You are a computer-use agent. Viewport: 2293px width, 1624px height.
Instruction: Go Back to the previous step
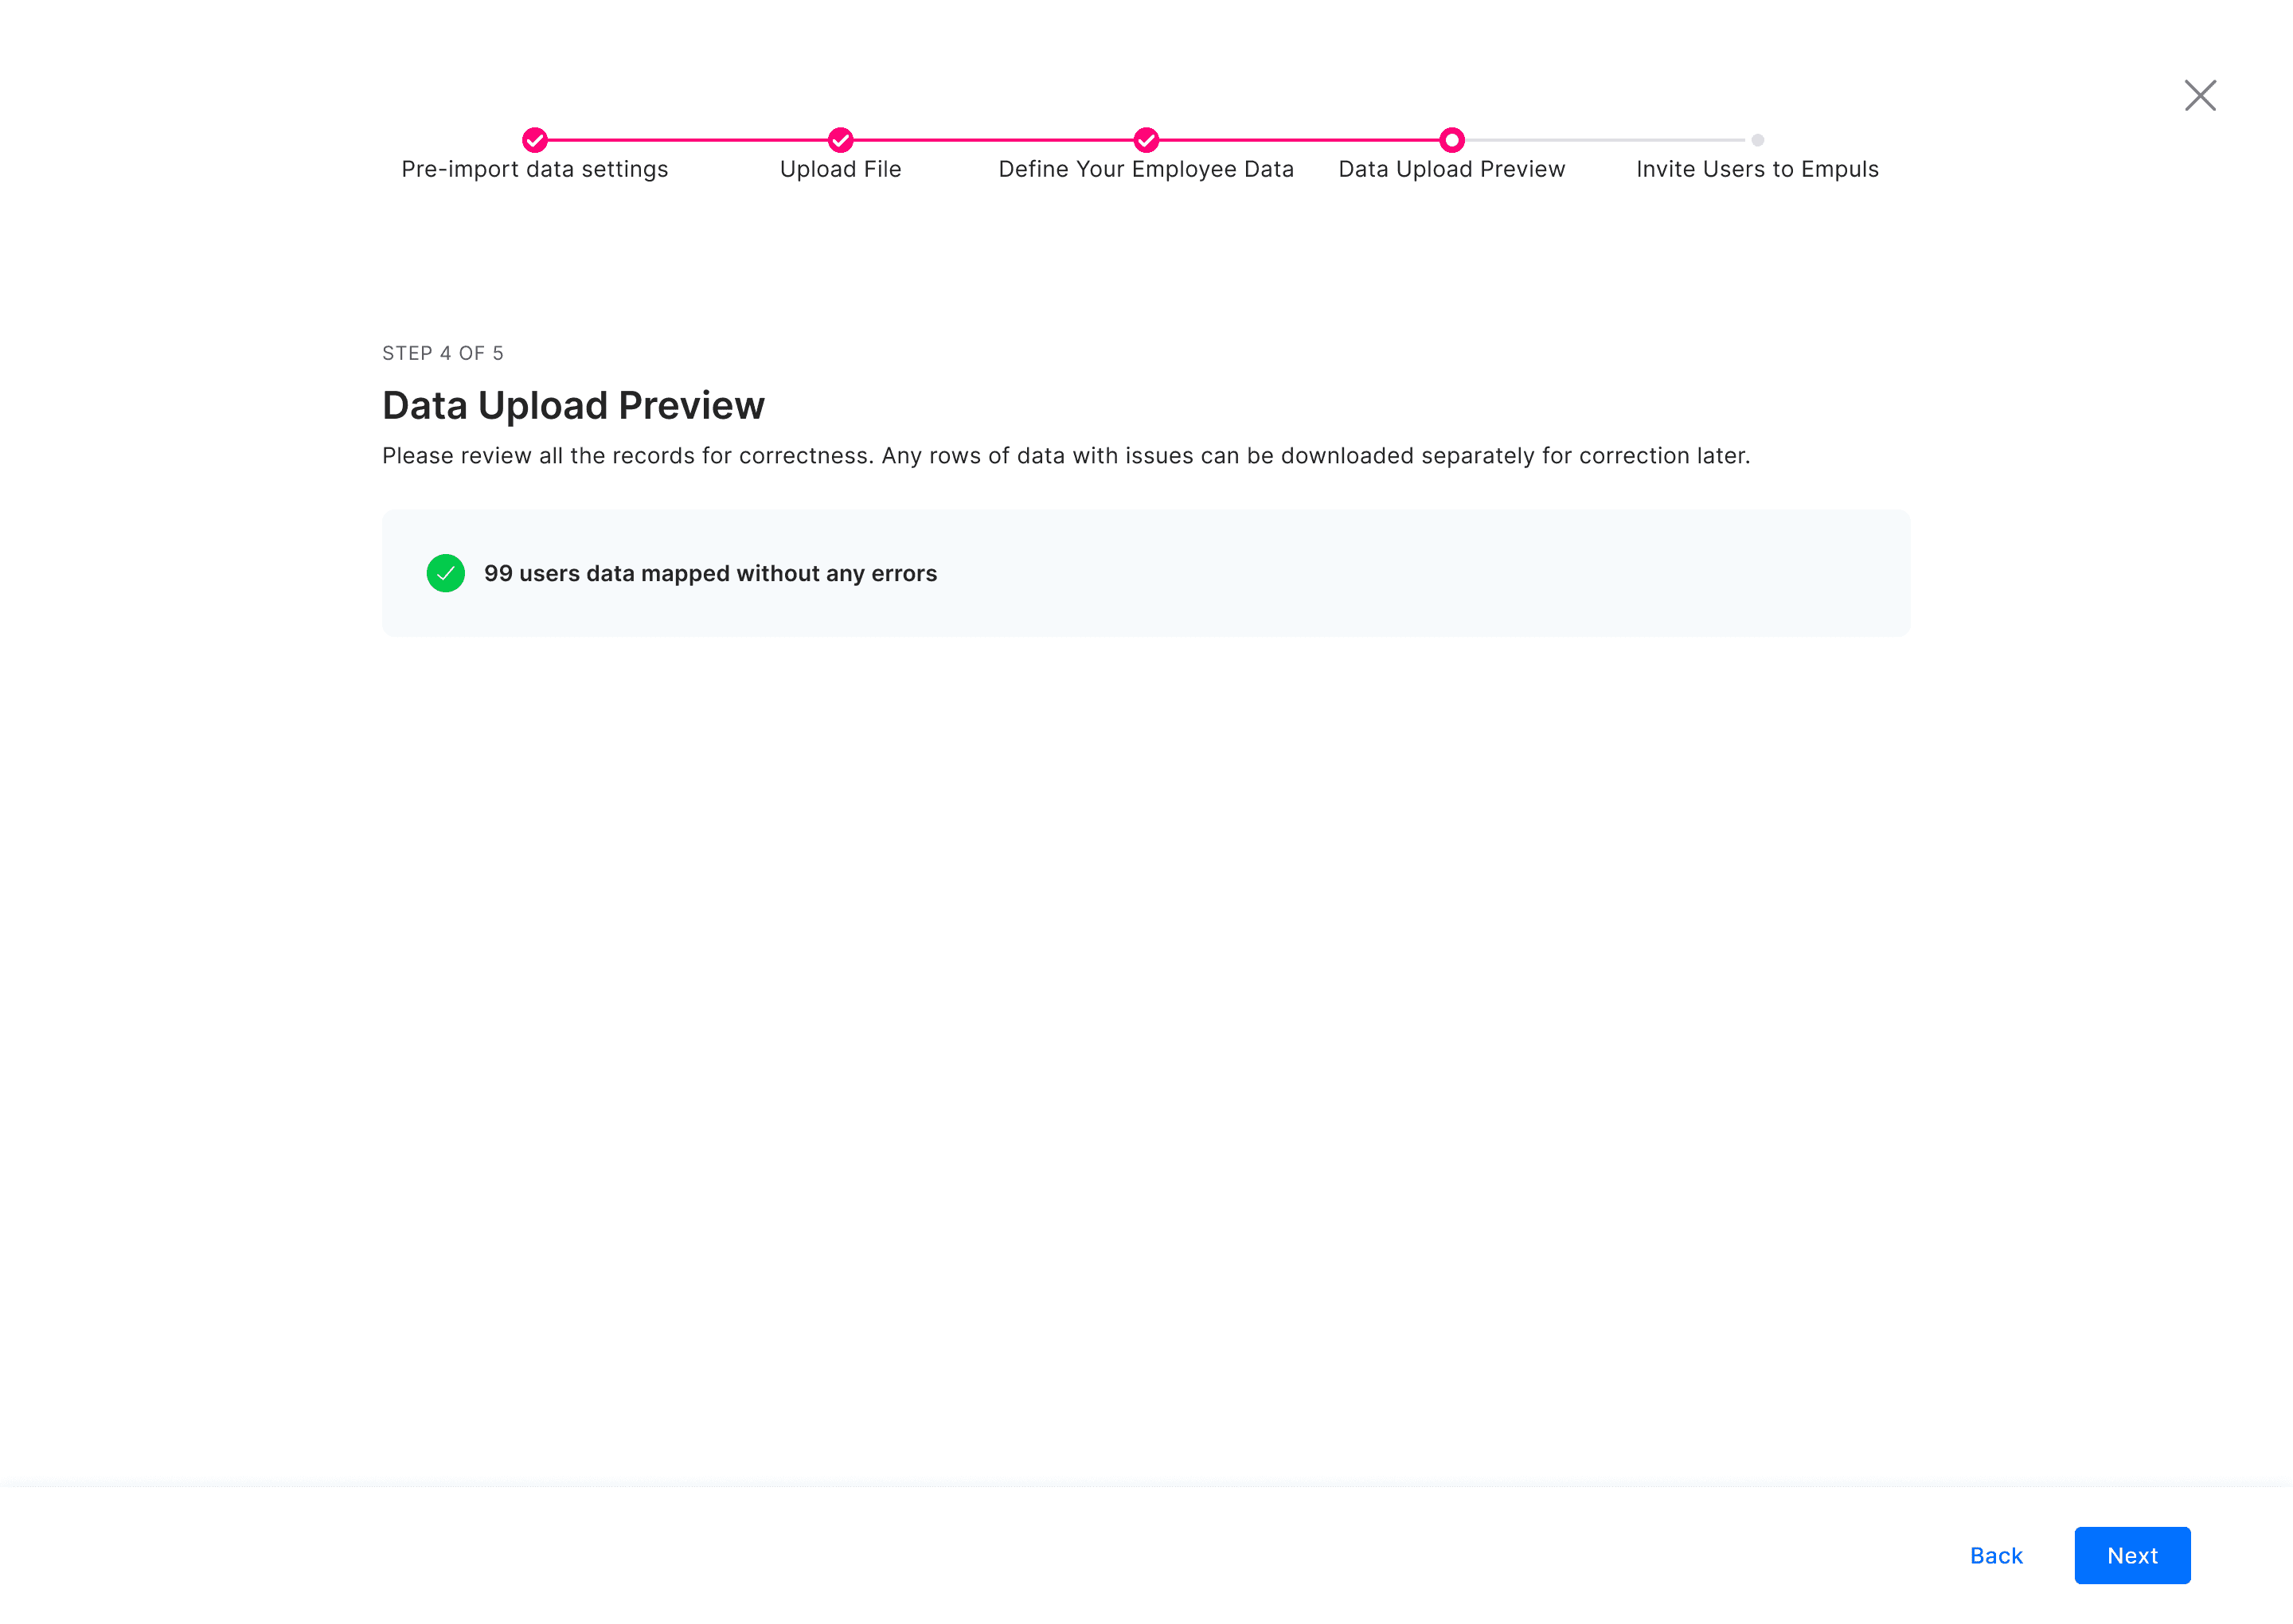[1995, 1555]
